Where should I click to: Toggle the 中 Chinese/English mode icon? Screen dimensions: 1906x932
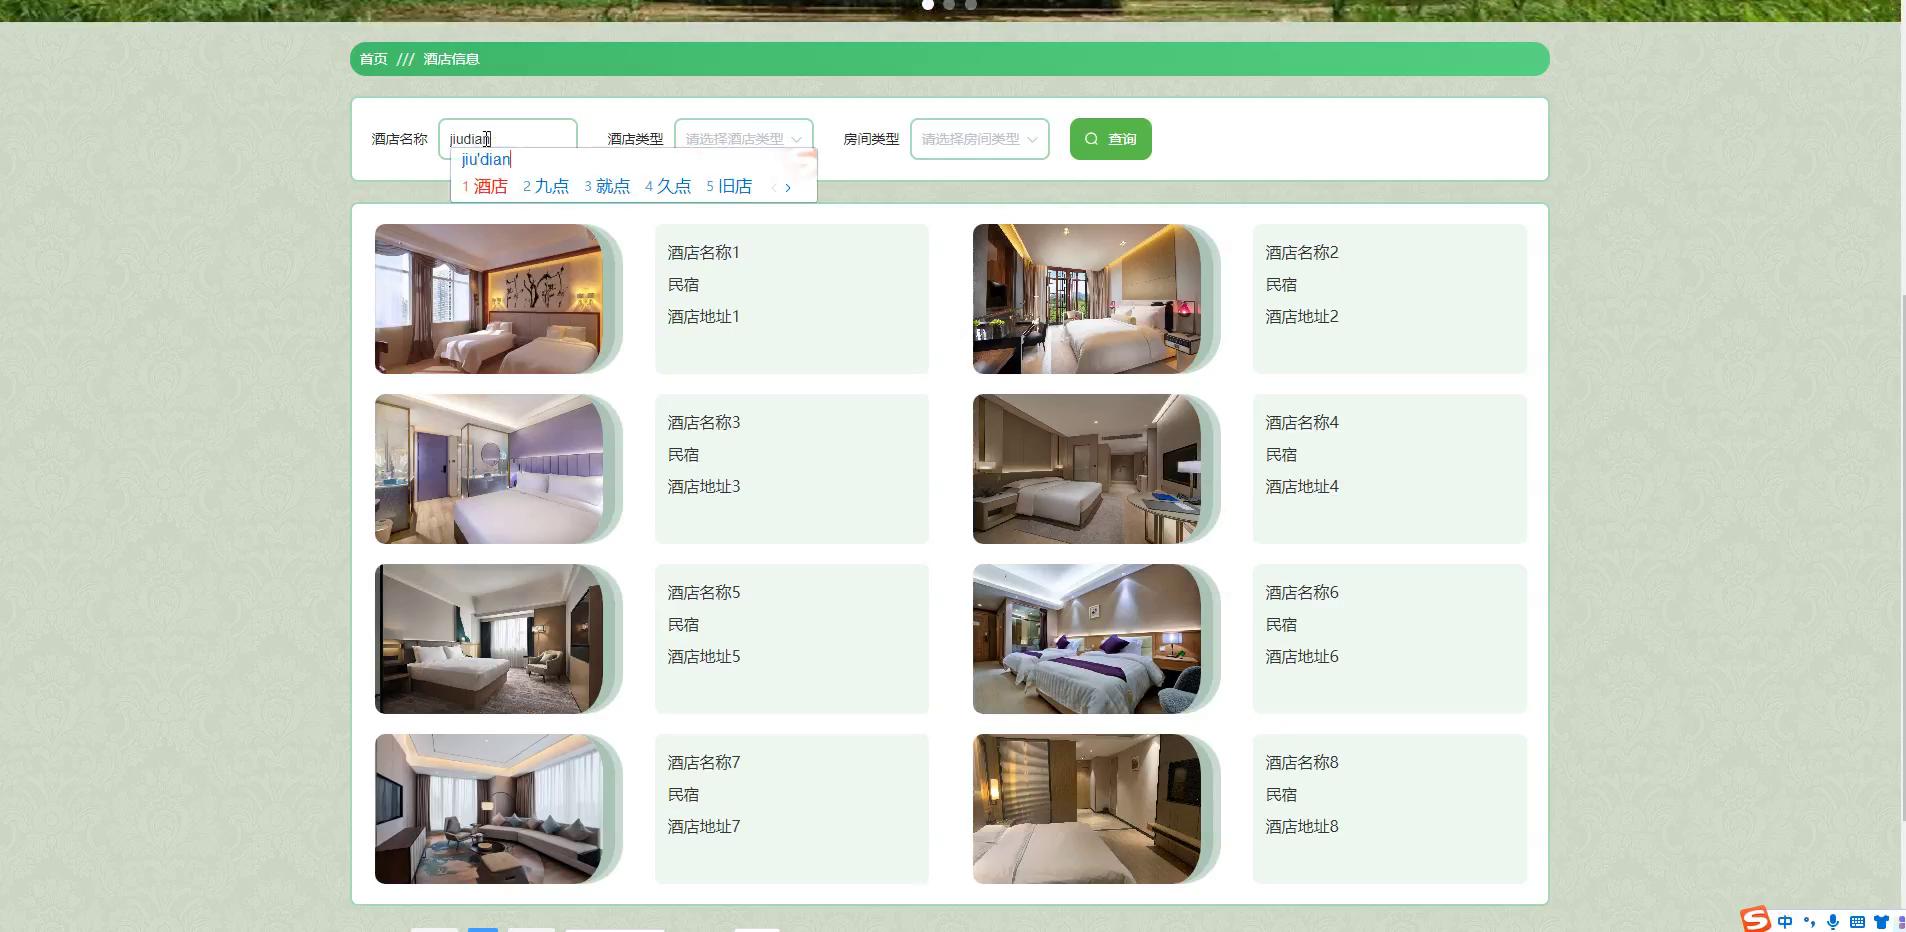point(1785,922)
